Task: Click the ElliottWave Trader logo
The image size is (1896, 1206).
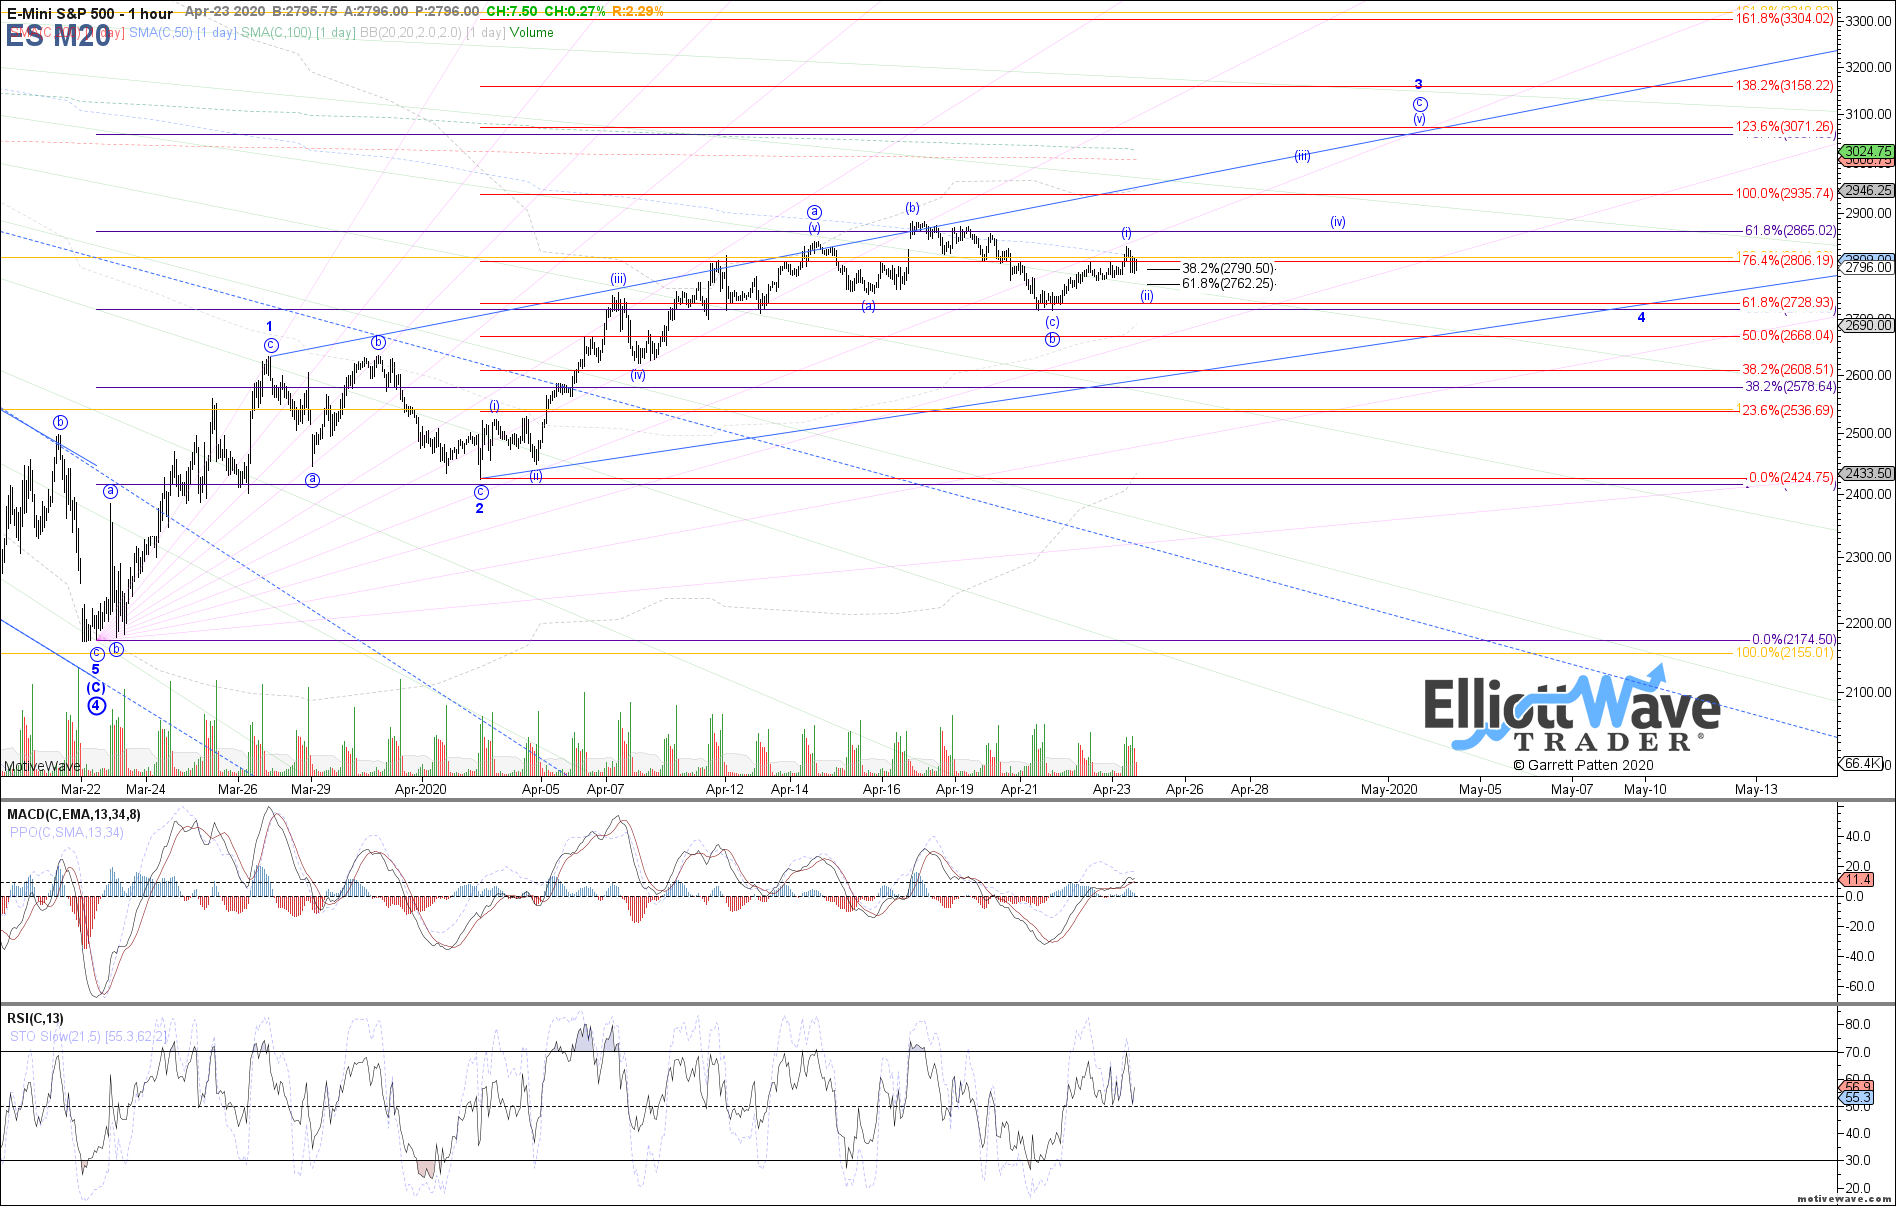Action: [x=1571, y=713]
